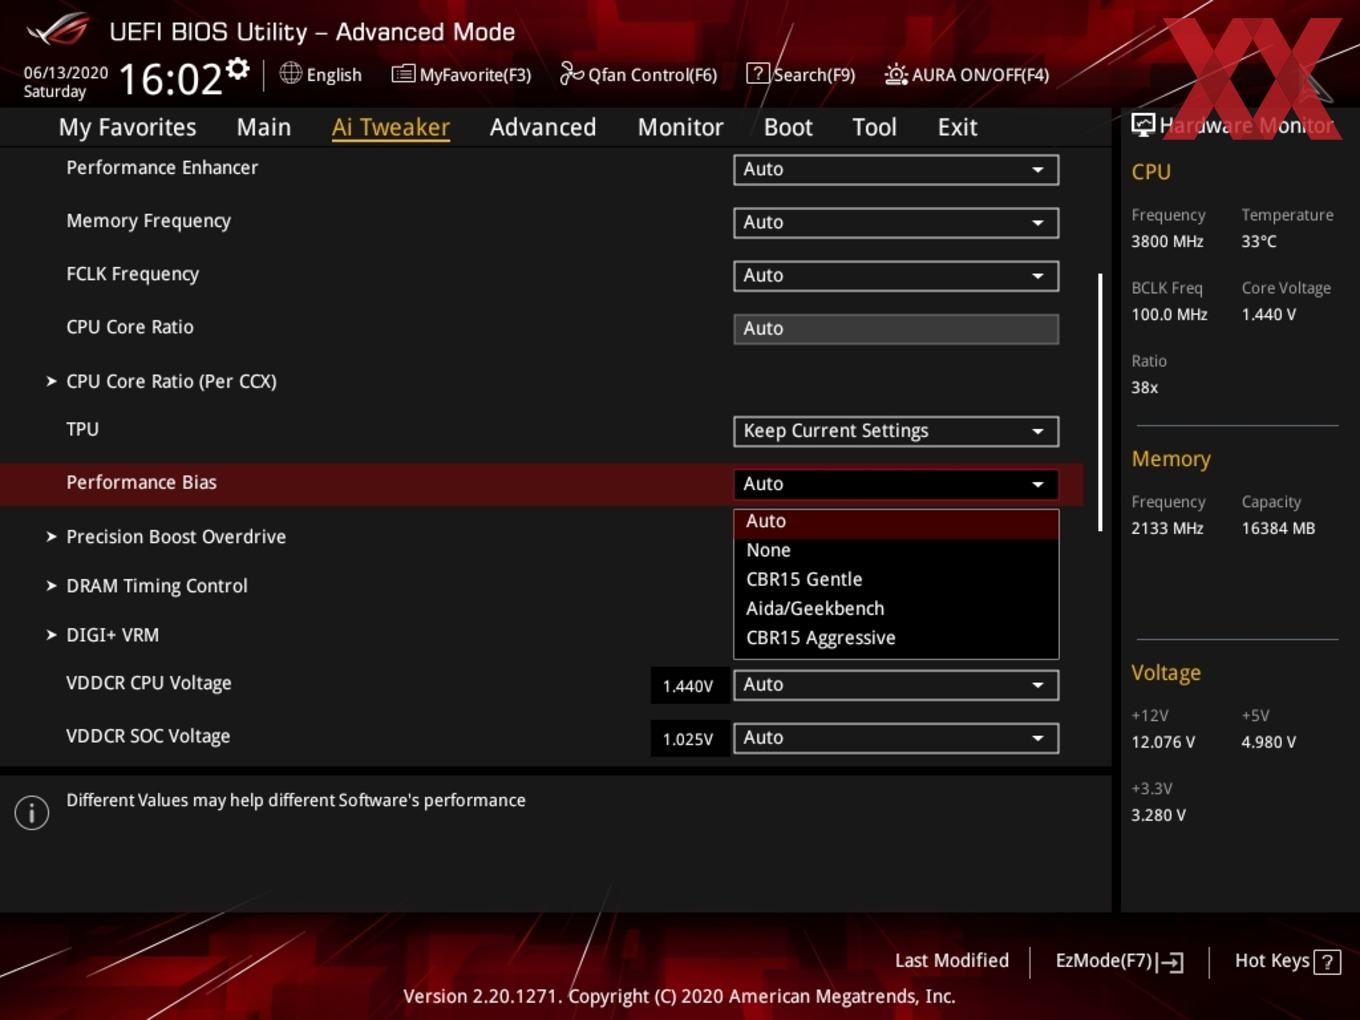Viewport: 1360px width, 1020px height.
Task: Select the Ai Tweaker tab
Action: click(391, 127)
